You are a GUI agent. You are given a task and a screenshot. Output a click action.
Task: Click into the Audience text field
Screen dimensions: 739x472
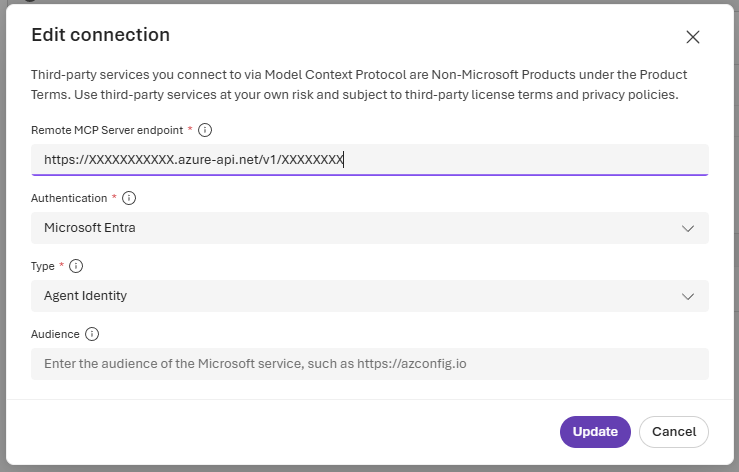click(x=369, y=364)
